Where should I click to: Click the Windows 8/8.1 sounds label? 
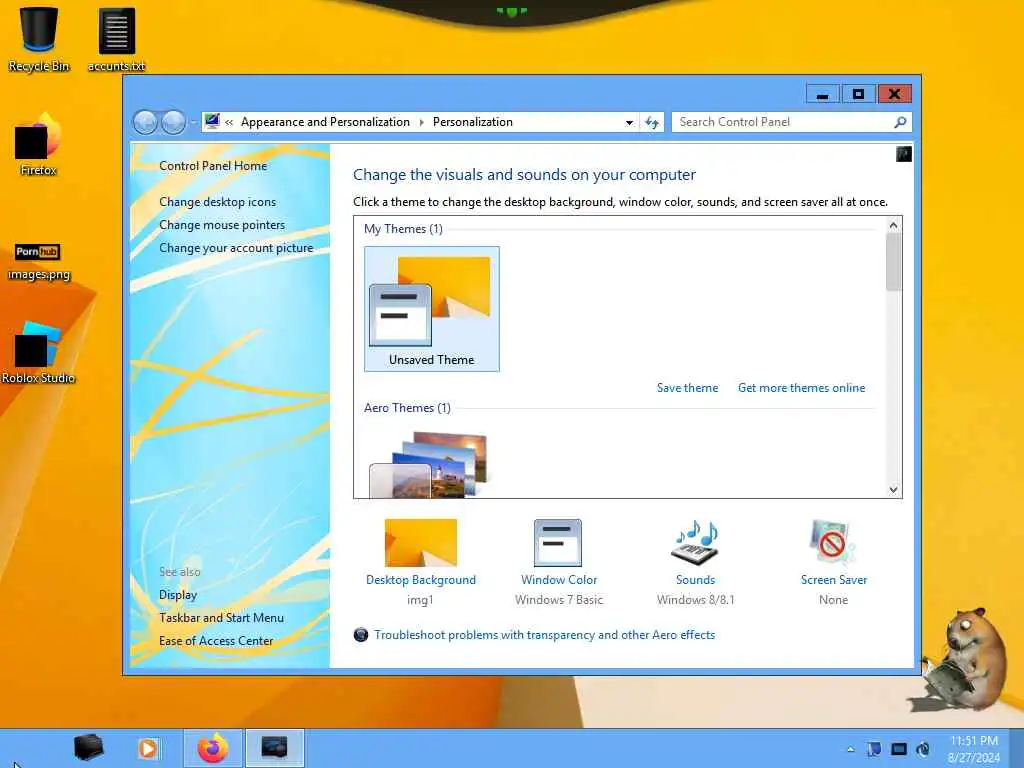click(x=696, y=600)
